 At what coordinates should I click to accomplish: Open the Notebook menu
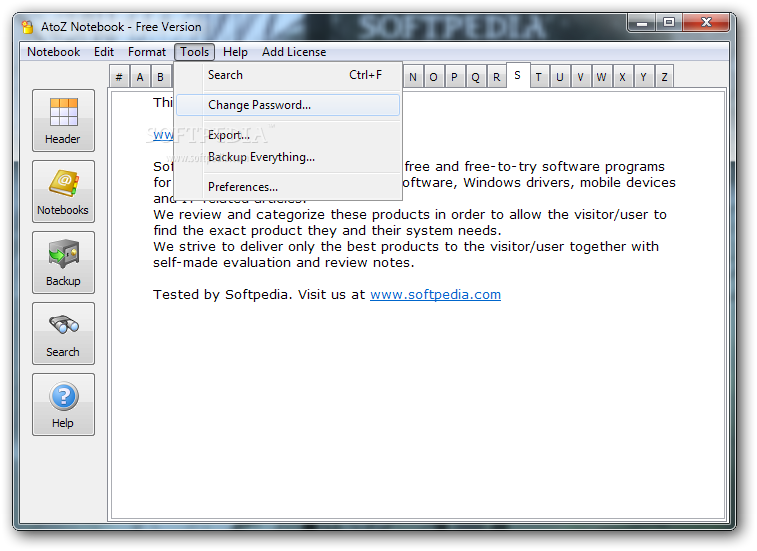[x=54, y=52]
